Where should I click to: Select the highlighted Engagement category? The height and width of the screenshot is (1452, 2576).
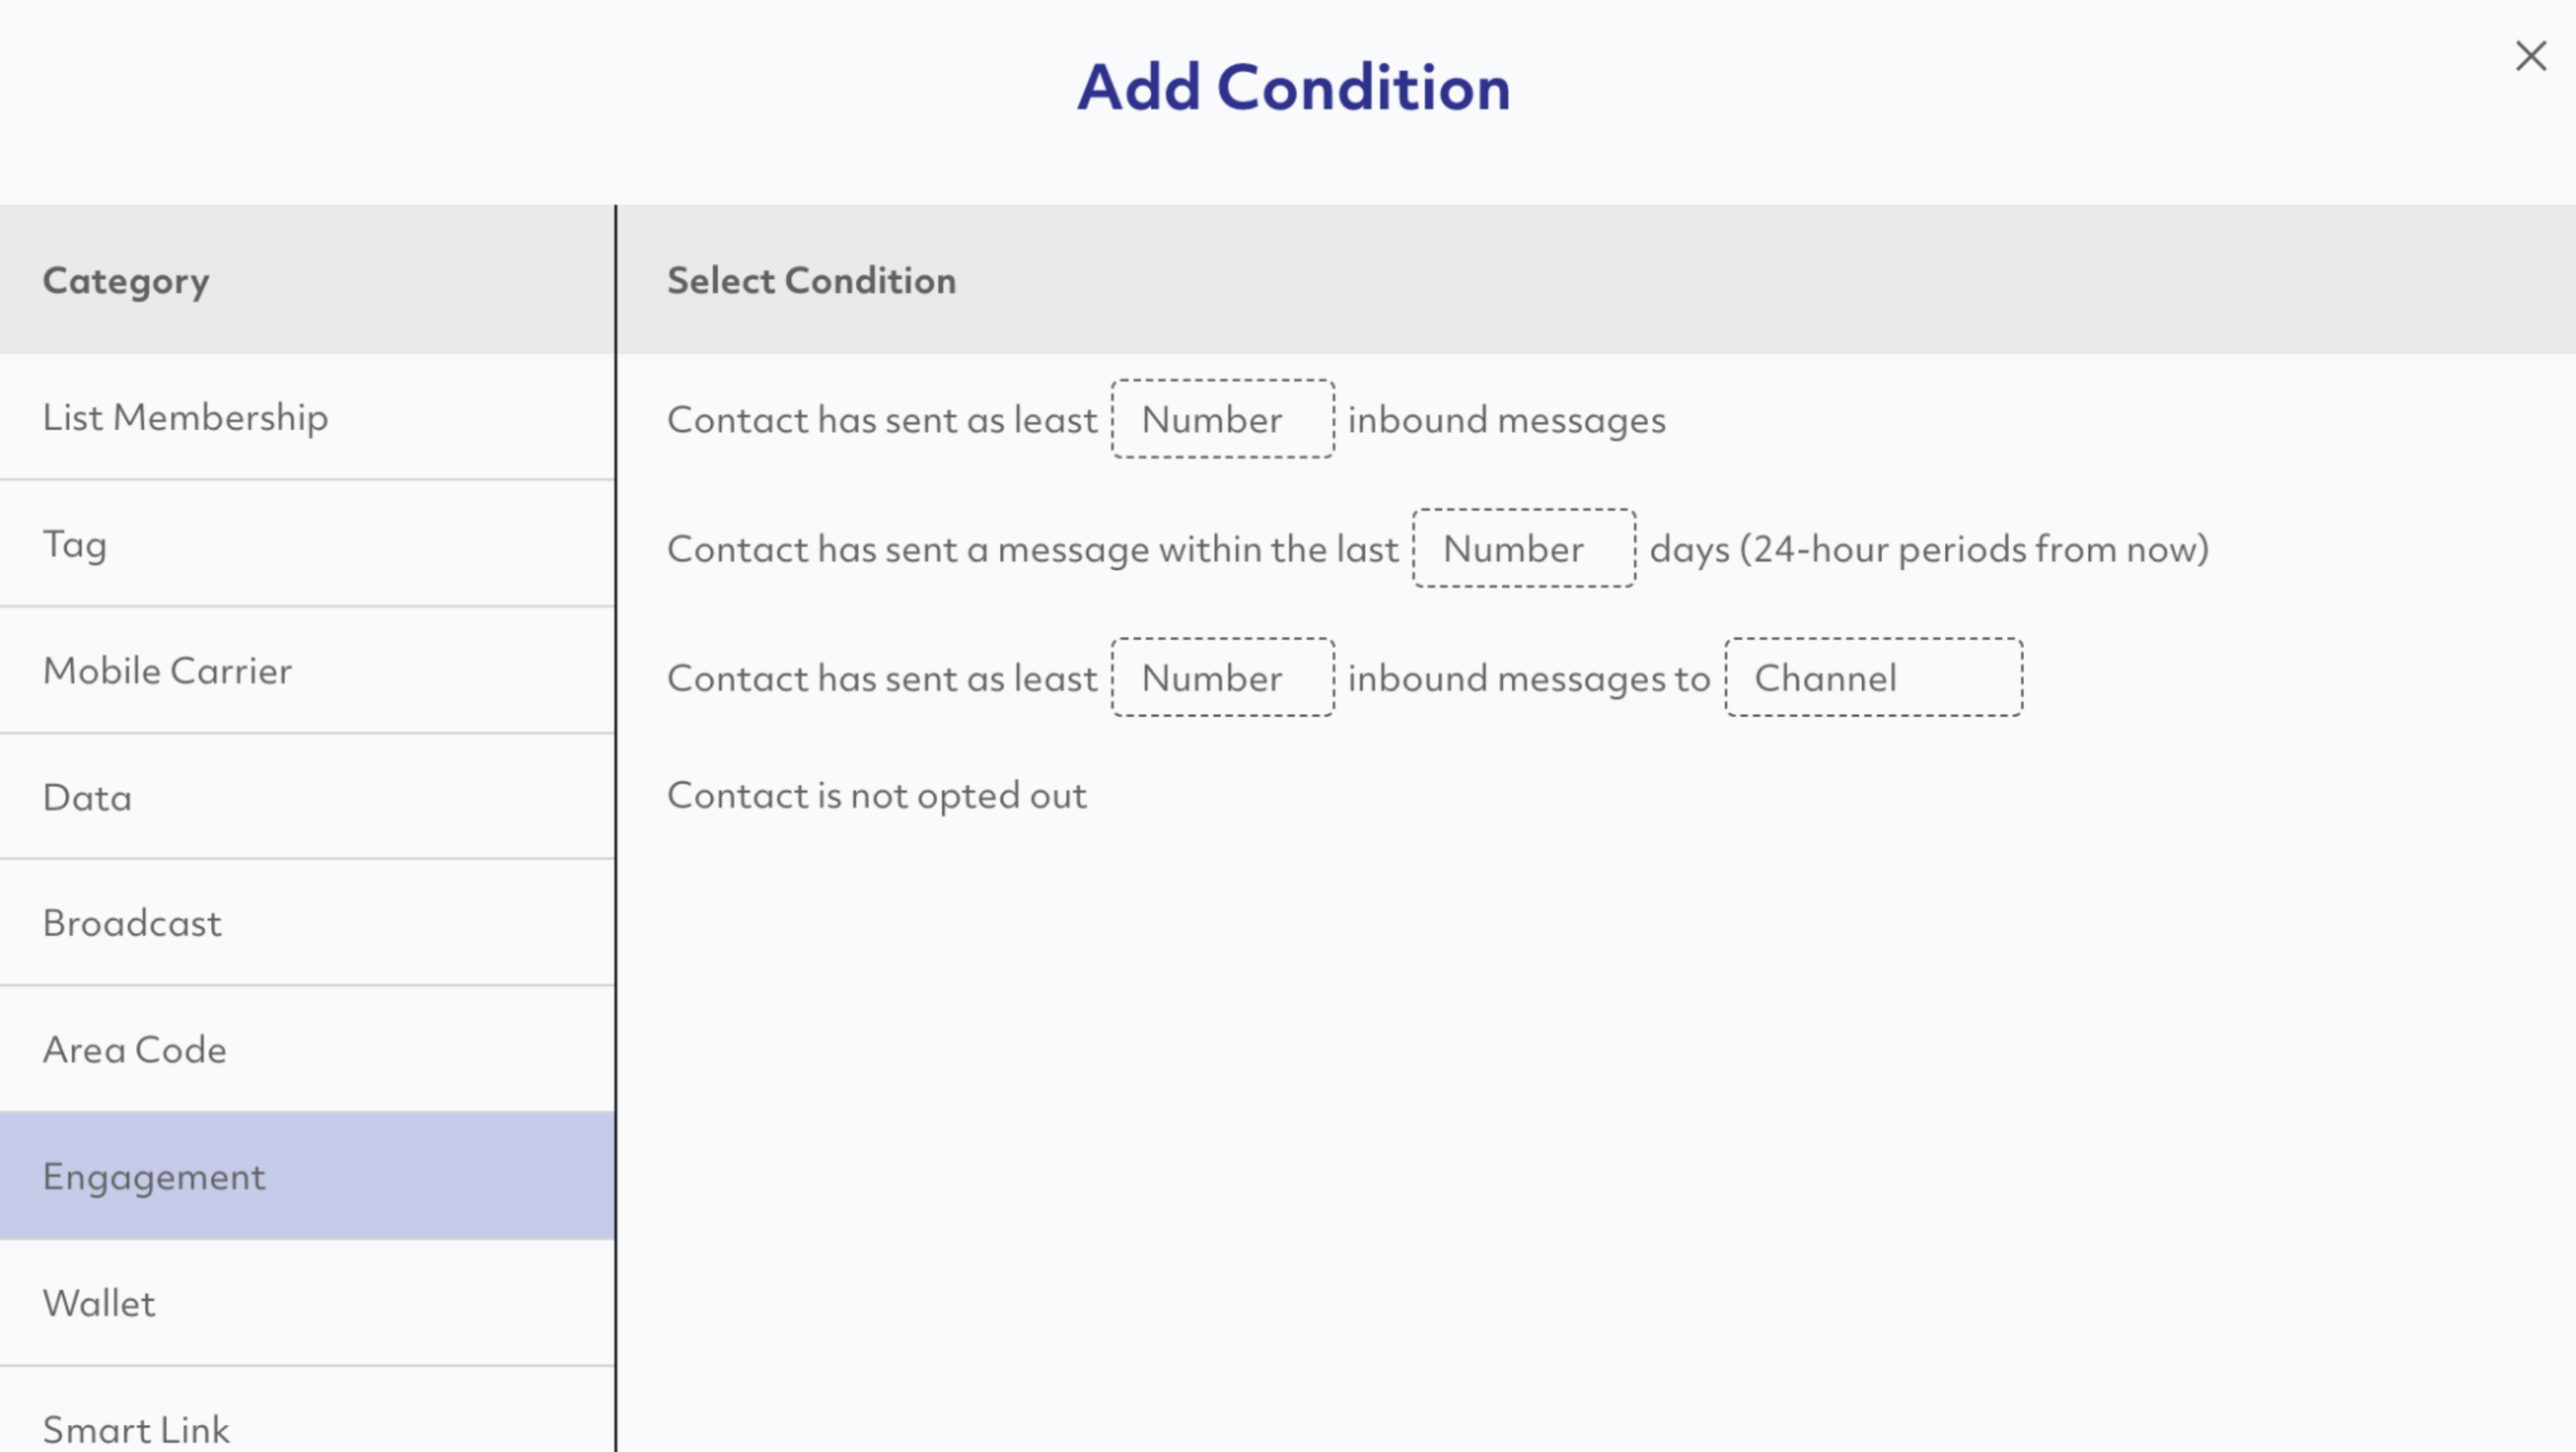(x=307, y=1176)
